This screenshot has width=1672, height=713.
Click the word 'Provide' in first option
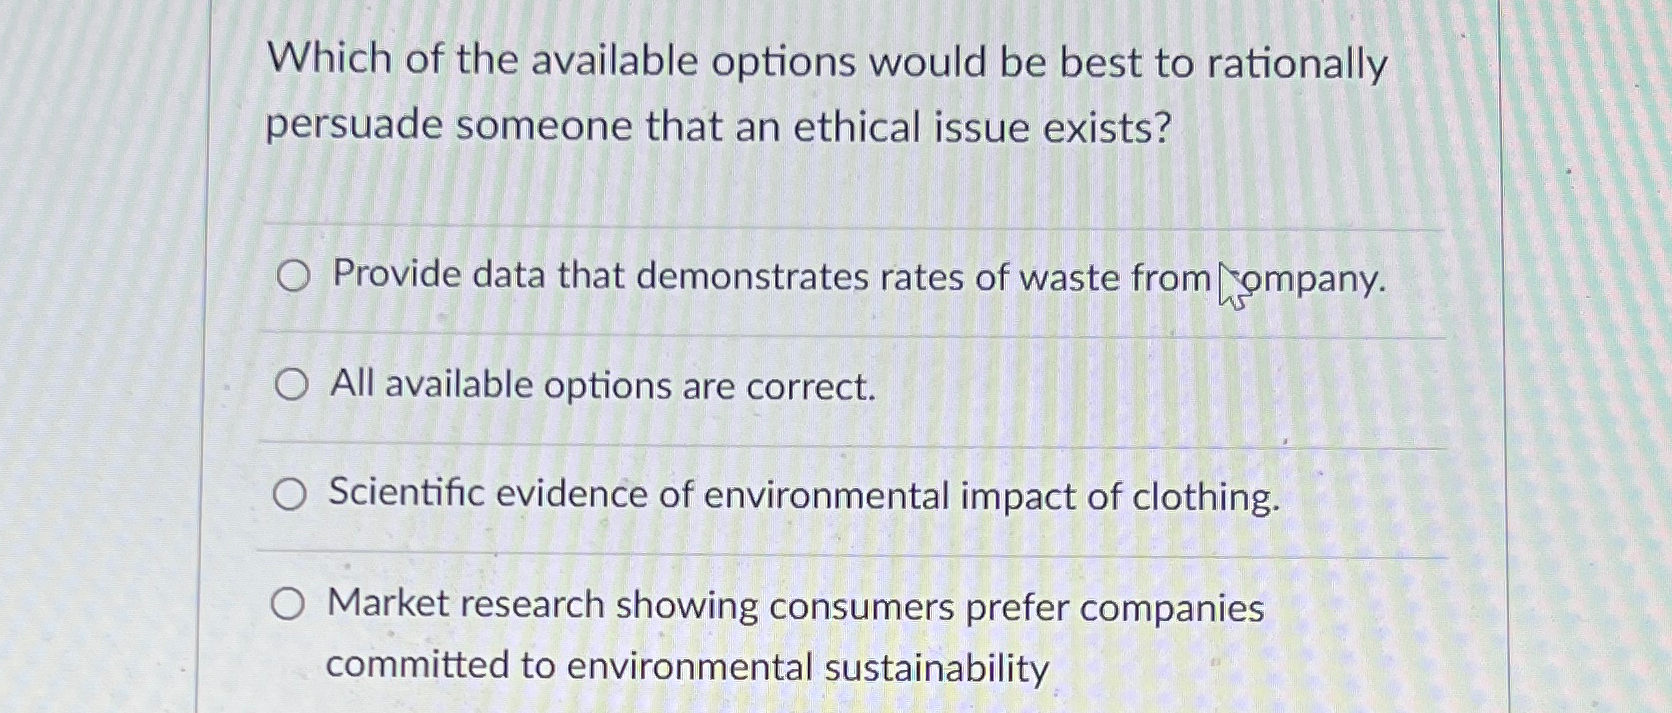click(396, 274)
